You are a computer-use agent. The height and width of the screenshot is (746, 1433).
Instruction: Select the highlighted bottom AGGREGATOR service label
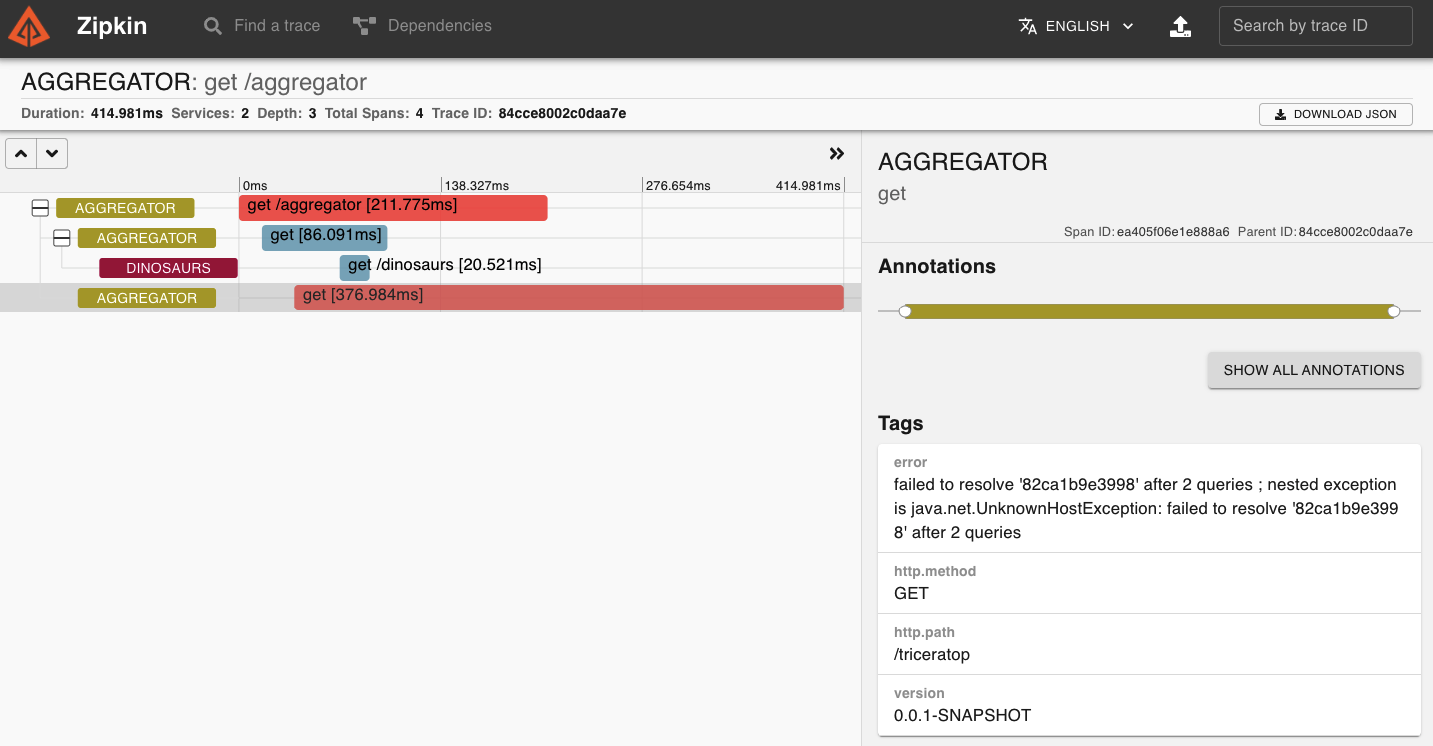pyautogui.click(x=147, y=298)
